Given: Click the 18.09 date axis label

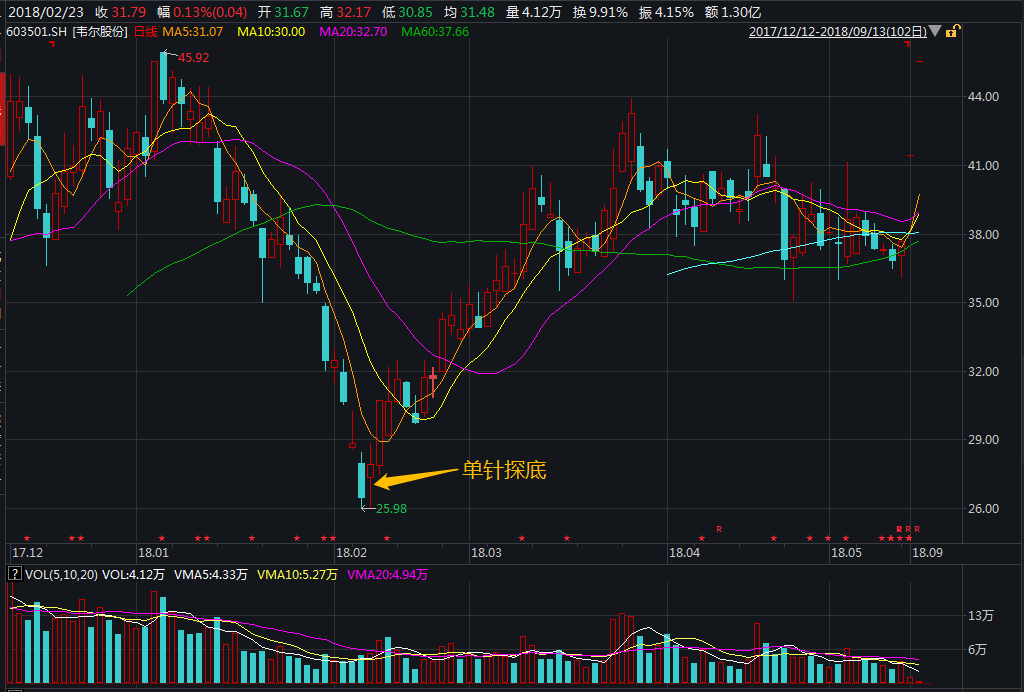Looking at the screenshot, I should (x=927, y=553).
